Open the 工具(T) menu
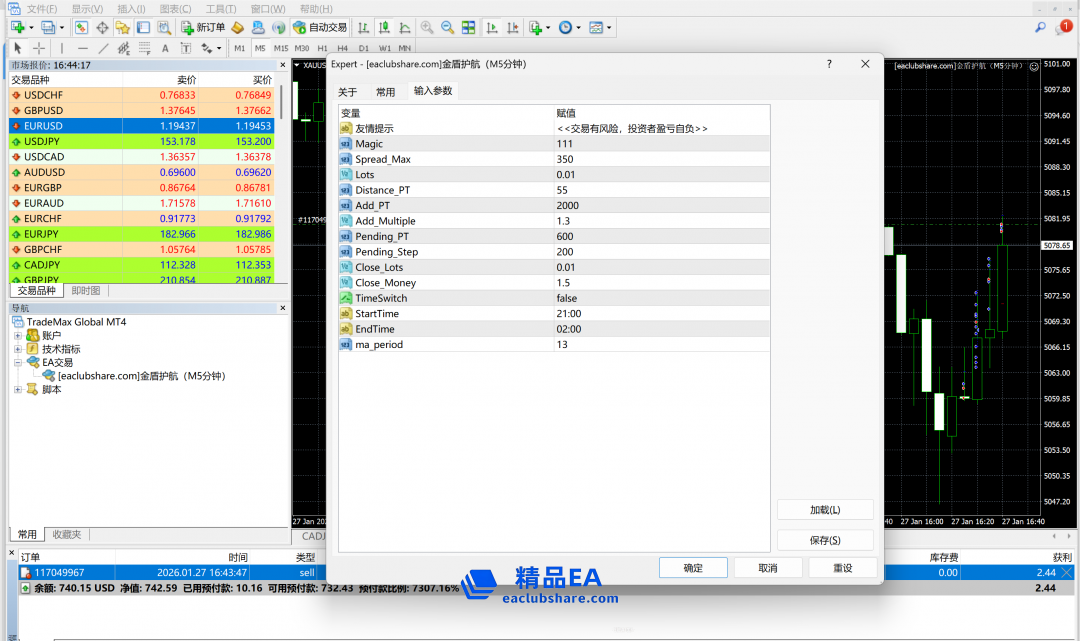This screenshot has height=641, width=1080. pyautogui.click(x=221, y=9)
